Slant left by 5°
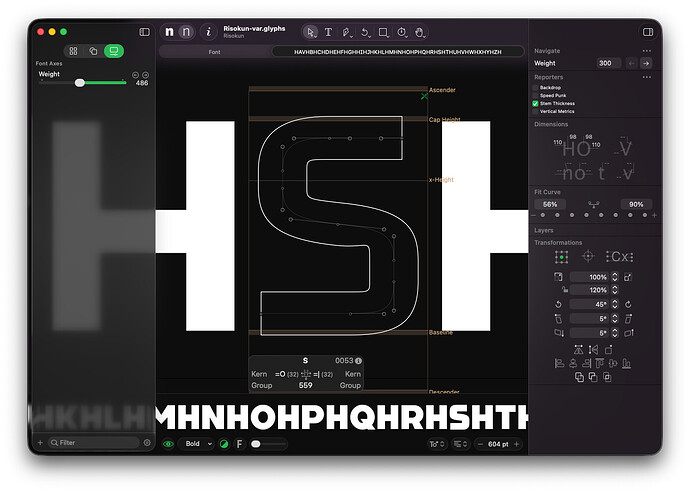690x492 pixels. coord(558,319)
